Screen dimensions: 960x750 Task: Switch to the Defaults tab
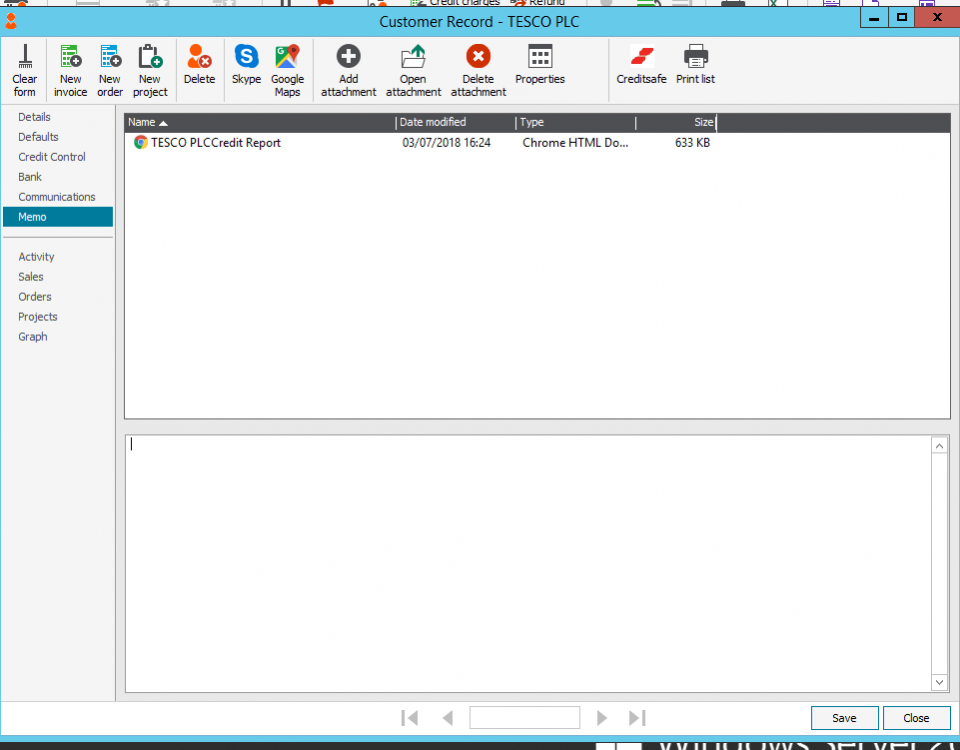pyautogui.click(x=38, y=137)
